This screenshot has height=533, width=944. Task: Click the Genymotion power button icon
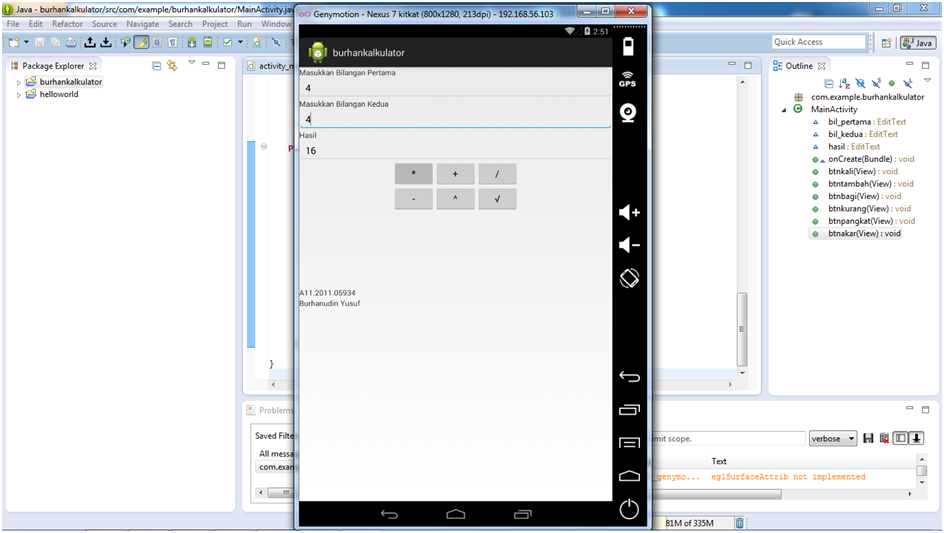click(x=629, y=509)
